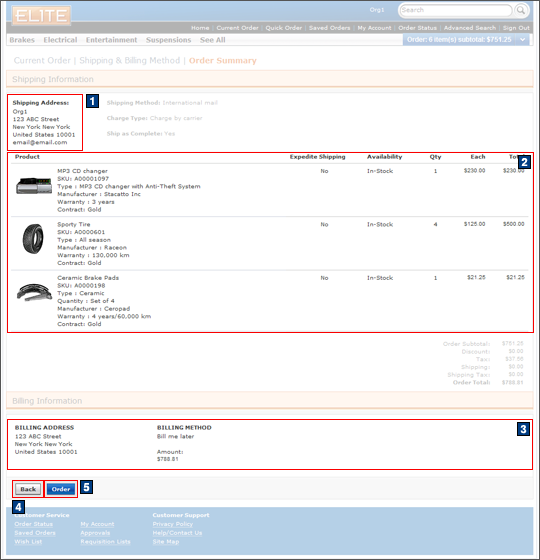Click the order subtotal summary text

[x=459, y=40]
